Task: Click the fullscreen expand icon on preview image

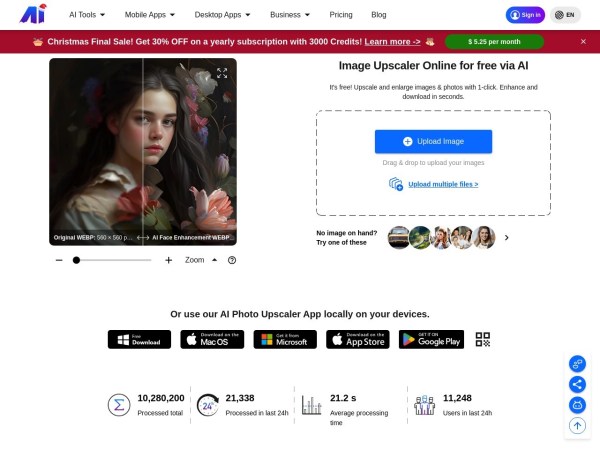Action: [222, 73]
